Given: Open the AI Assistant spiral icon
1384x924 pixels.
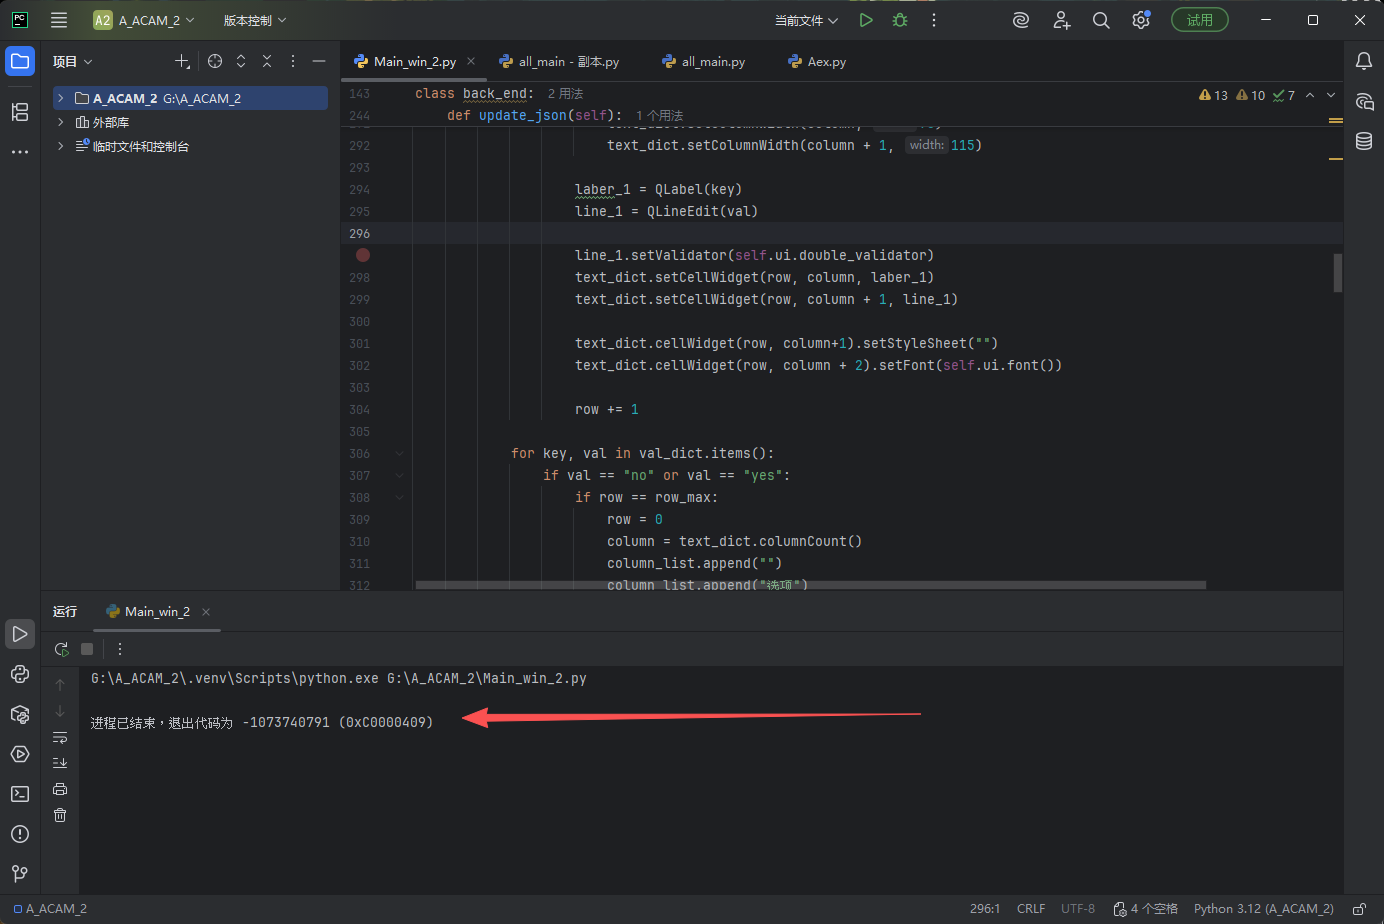Looking at the screenshot, I should pos(1020,19).
